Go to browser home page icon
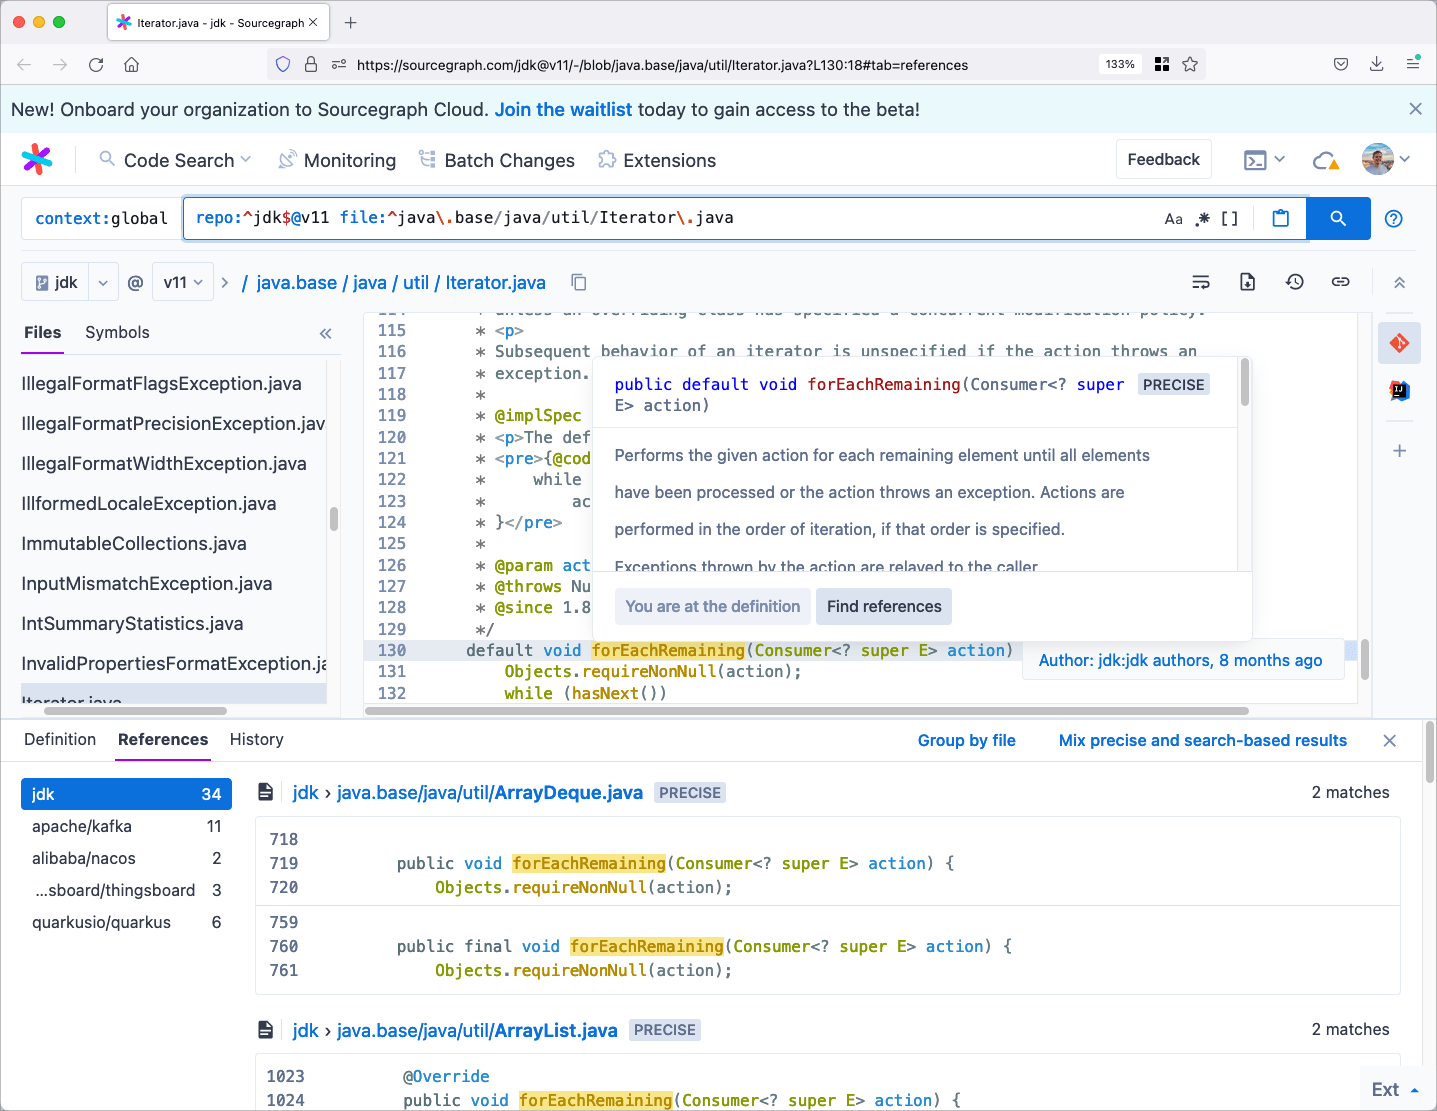Viewport: 1437px width, 1111px height. (x=131, y=64)
